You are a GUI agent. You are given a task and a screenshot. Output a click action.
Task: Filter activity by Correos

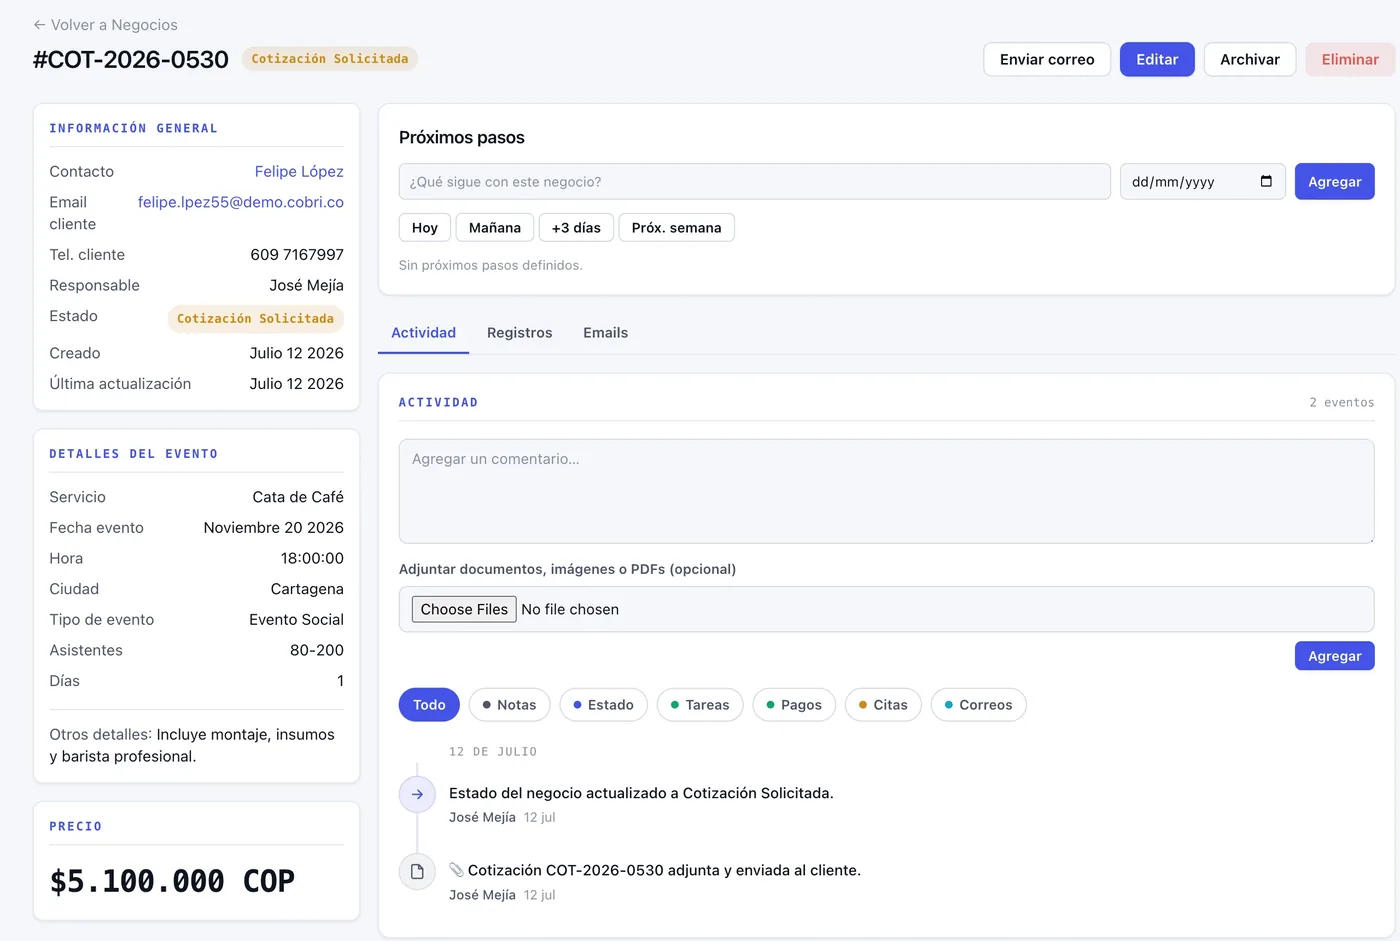978,705
